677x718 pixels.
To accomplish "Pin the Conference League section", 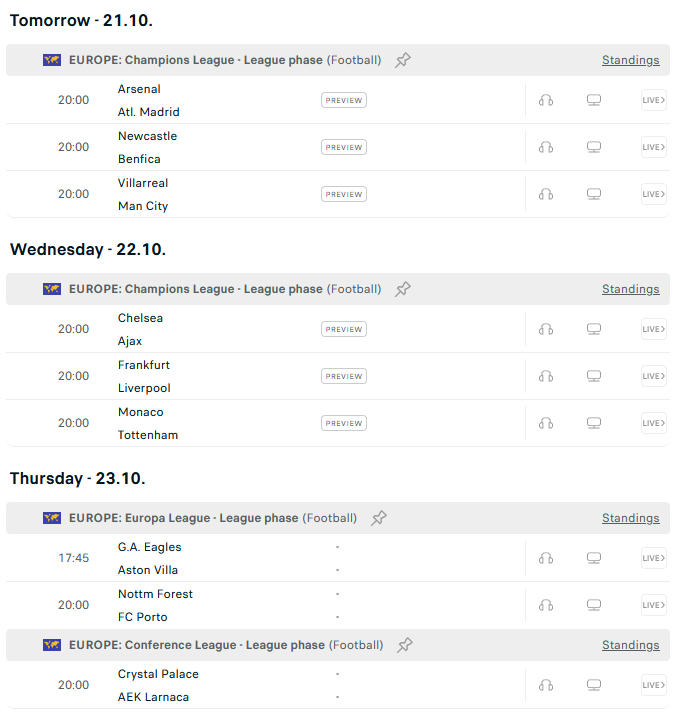I will [x=404, y=645].
